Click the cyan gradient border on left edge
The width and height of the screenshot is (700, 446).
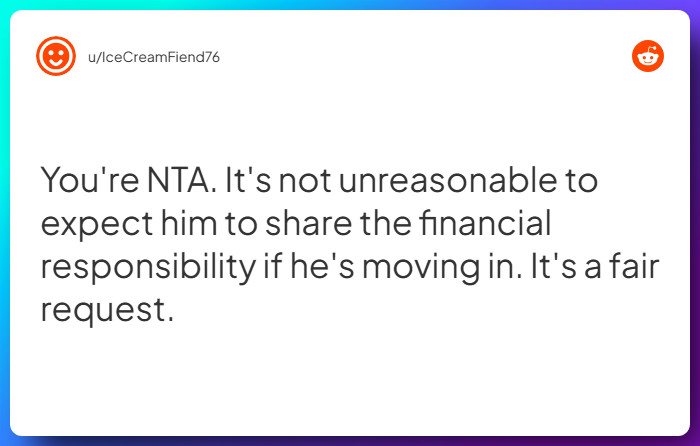click(4, 223)
